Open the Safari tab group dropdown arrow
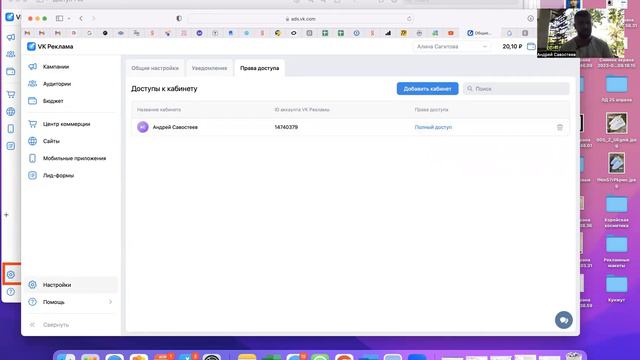 pyautogui.click(x=69, y=18)
